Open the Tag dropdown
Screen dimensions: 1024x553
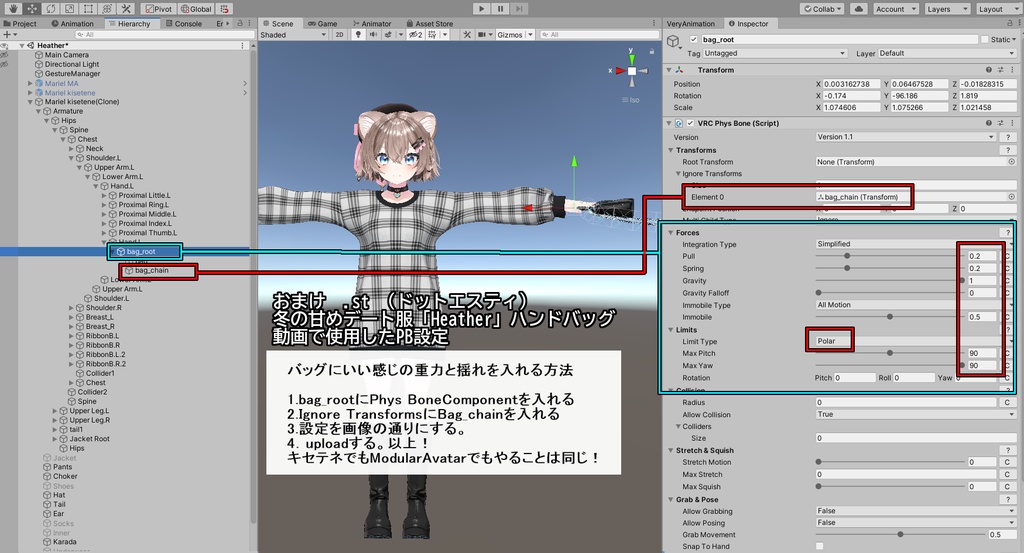pyautogui.click(x=775, y=54)
